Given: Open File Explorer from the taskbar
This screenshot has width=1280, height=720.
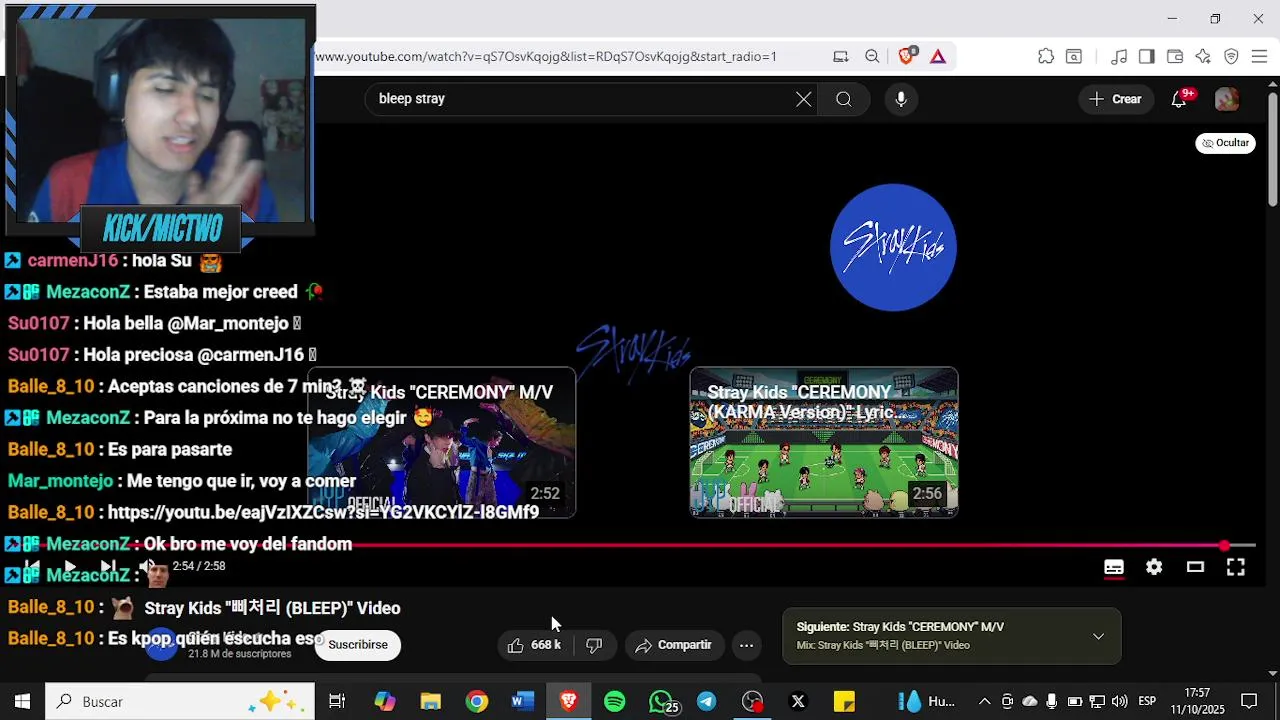Looking at the screenshot, I should point(431,702).
